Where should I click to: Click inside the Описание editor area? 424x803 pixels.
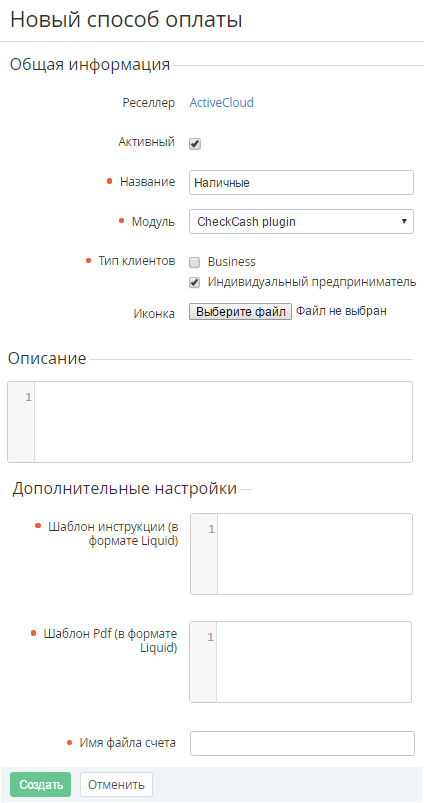tap(223, 421)
